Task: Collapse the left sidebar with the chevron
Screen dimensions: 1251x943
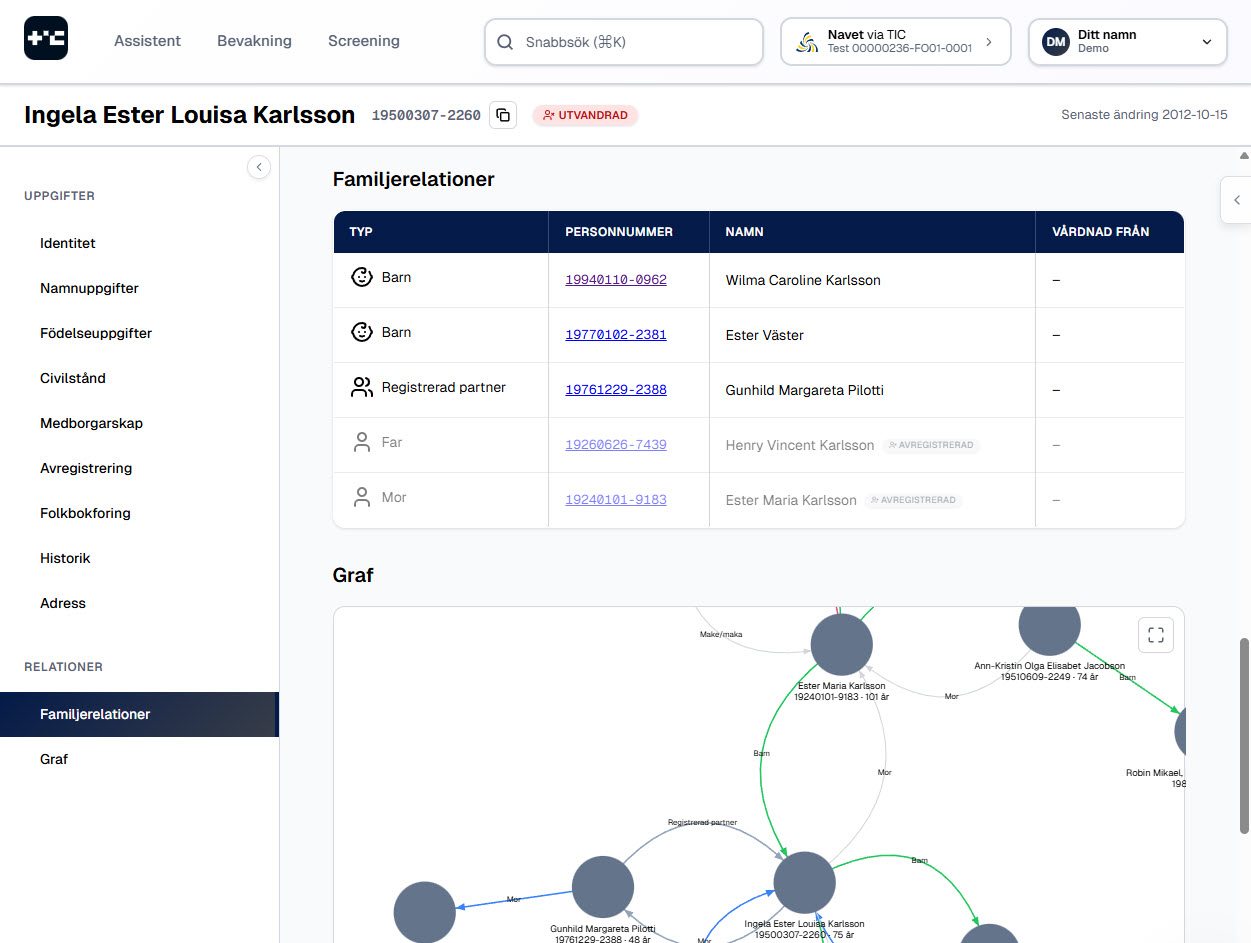Action: [259, 167]
